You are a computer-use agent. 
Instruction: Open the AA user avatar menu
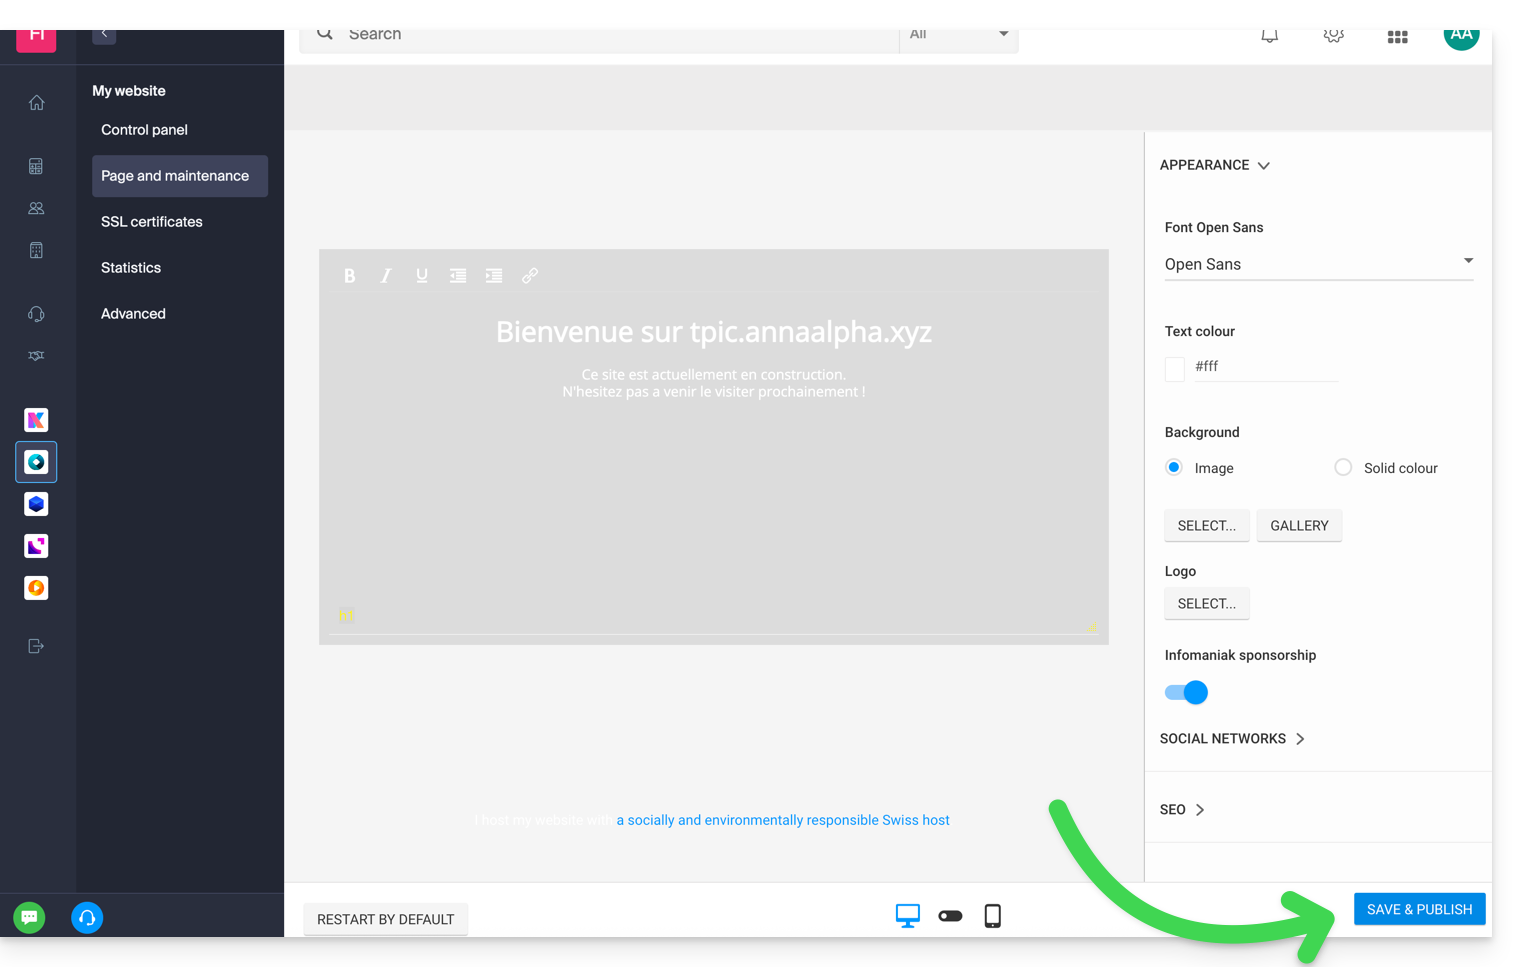tap(1461, 37)
